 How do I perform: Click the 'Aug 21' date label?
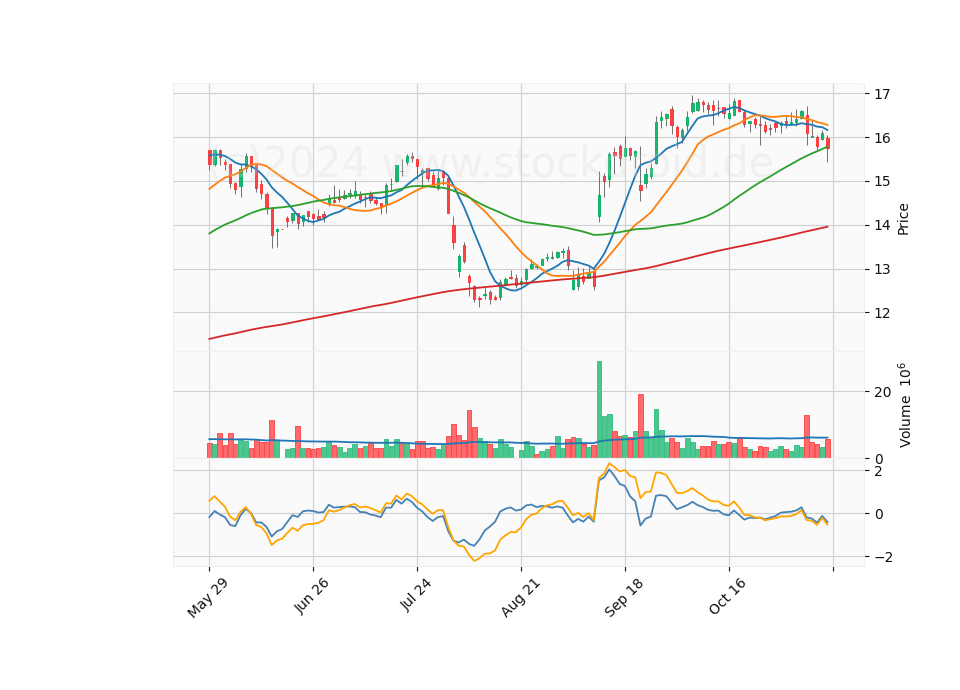(520, 597)
